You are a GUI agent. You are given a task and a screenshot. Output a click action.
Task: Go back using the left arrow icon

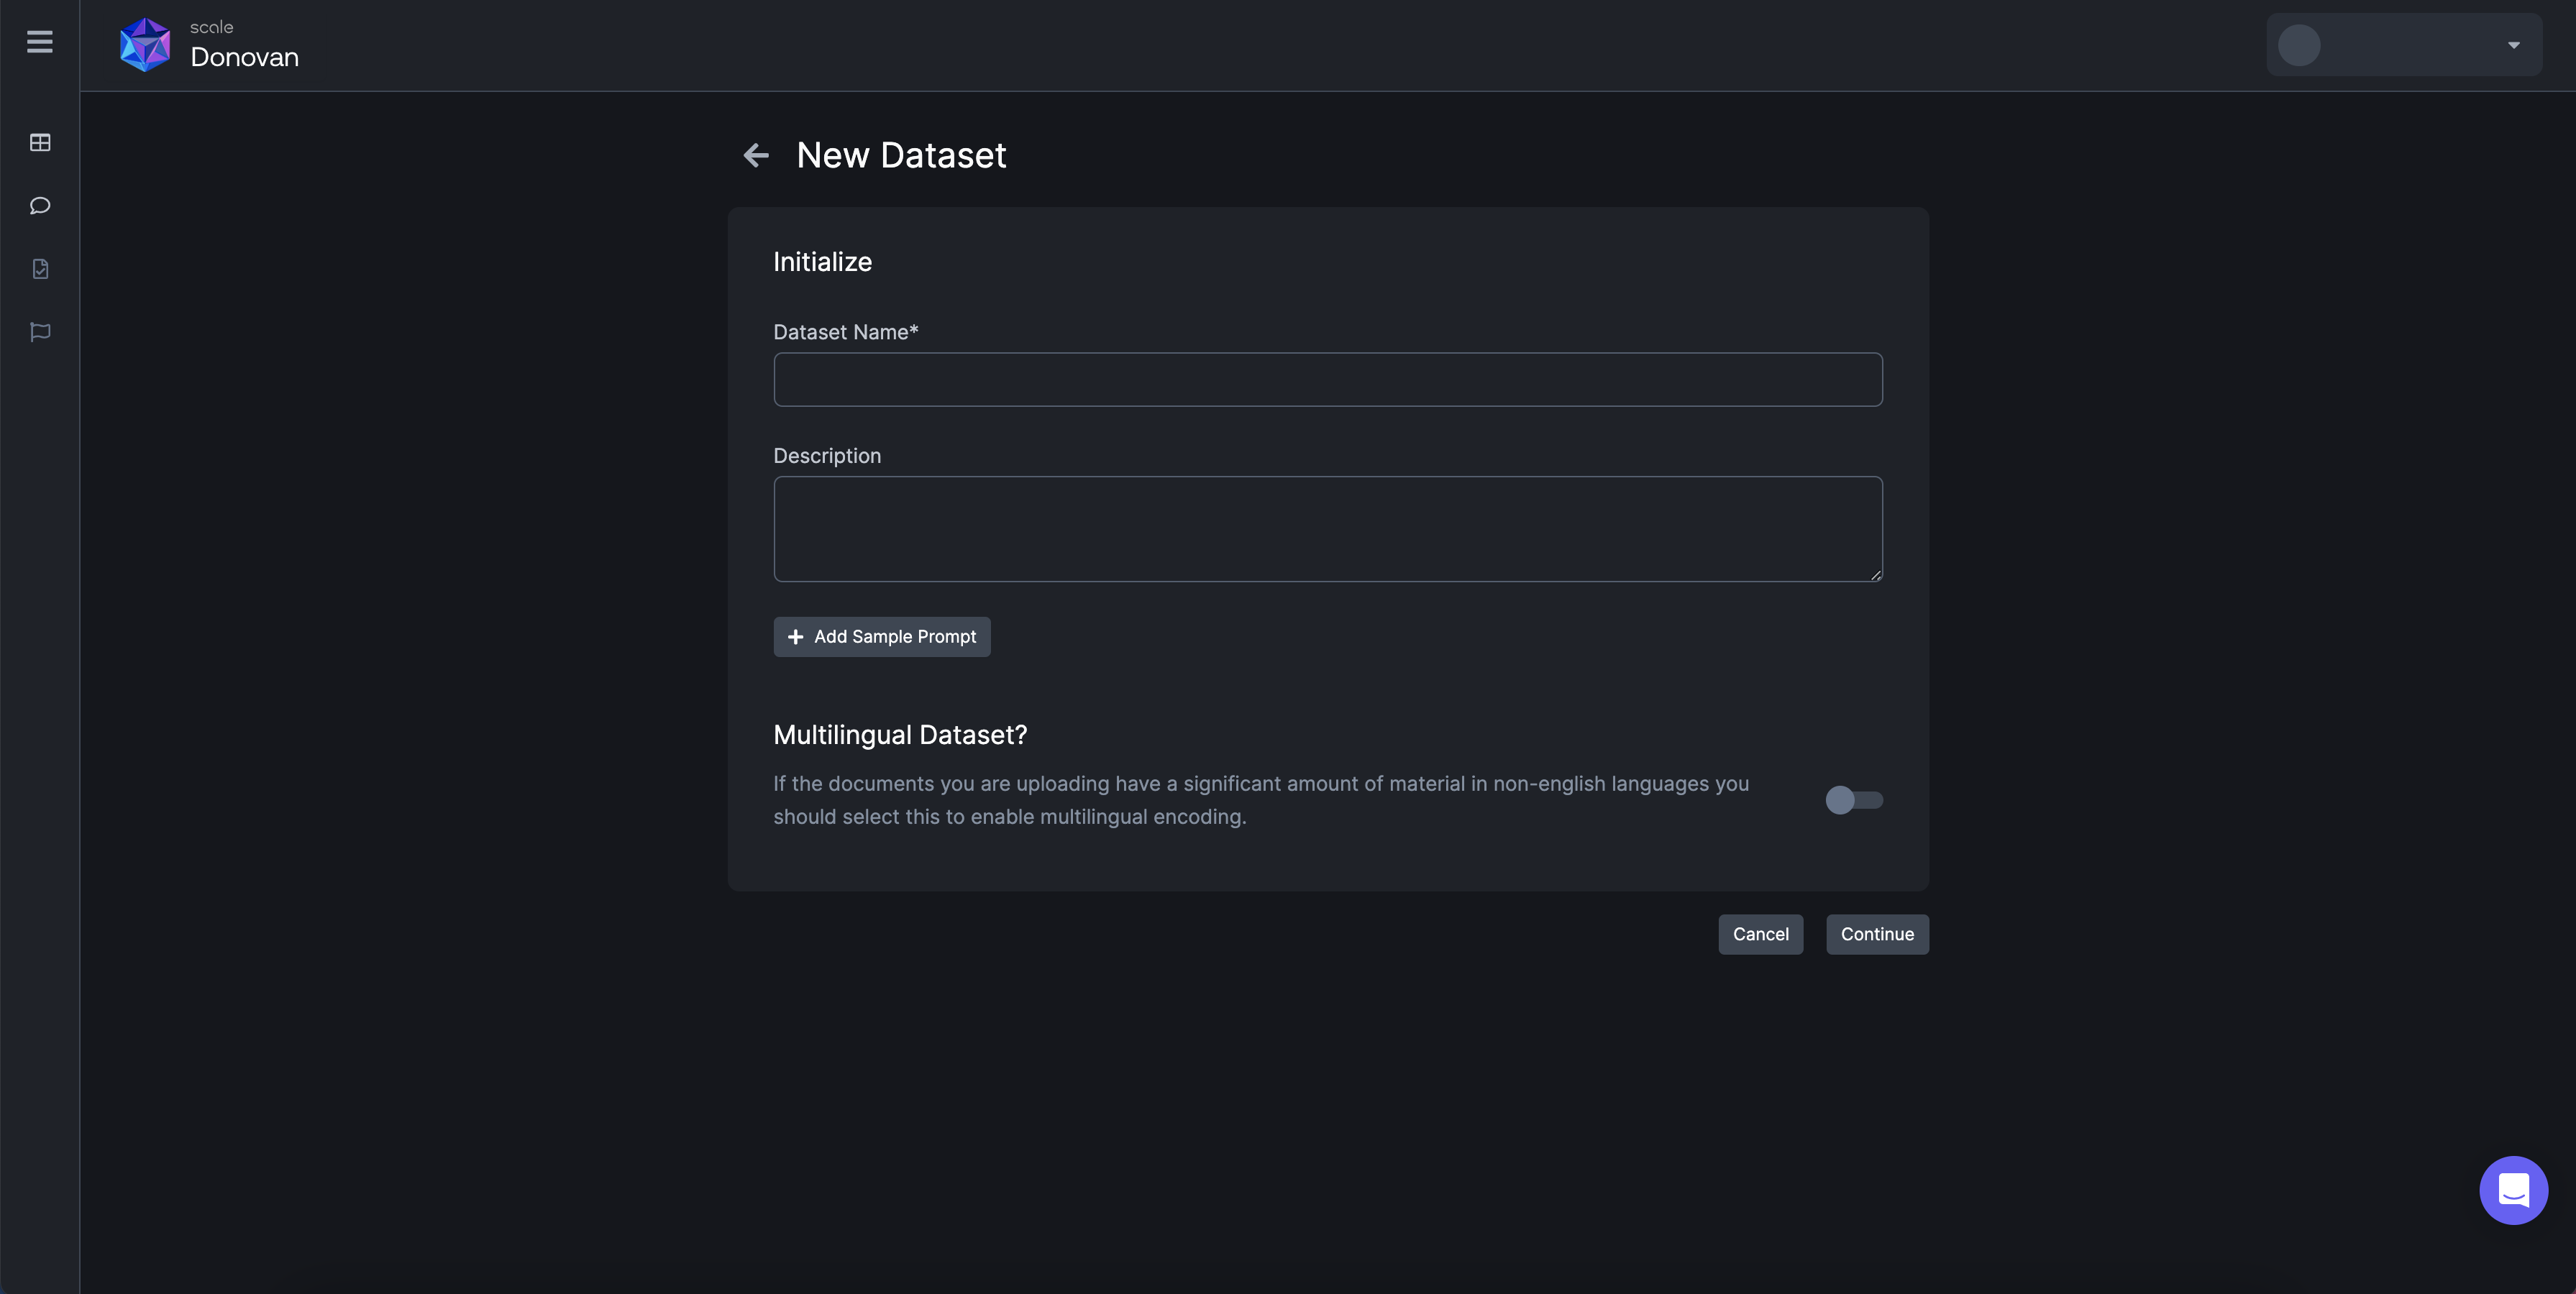pyautogui.click(x=756, y=155)
